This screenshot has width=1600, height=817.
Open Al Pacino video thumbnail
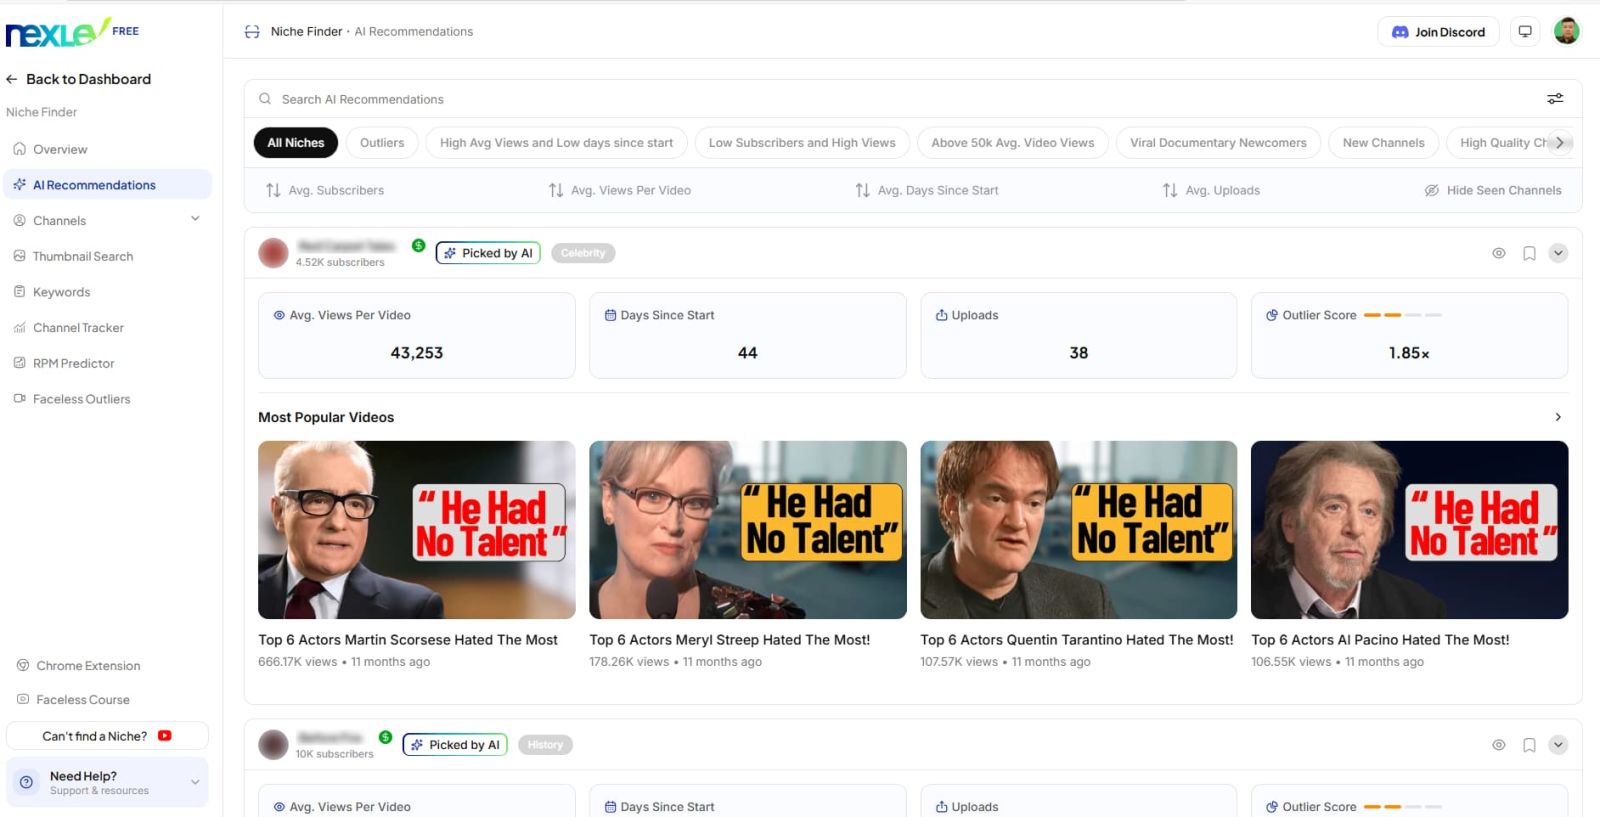[1410, 530]
